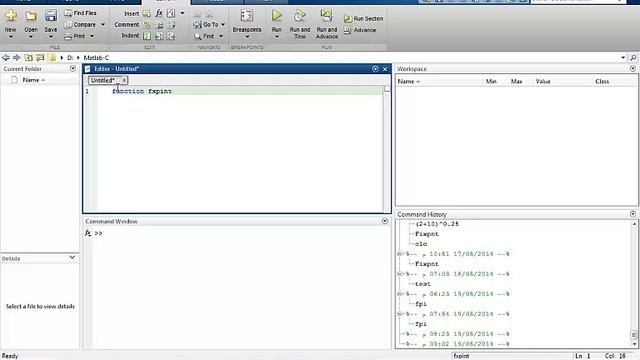The width and height of the screenshot is (640, 360).
Task: Click the Print button
Action: tap(75, 36)
